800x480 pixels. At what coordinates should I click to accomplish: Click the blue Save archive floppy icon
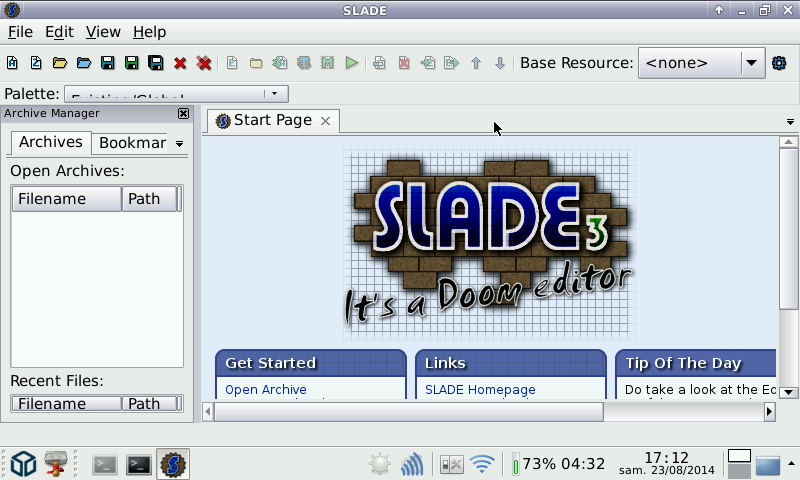coord(108,63)
